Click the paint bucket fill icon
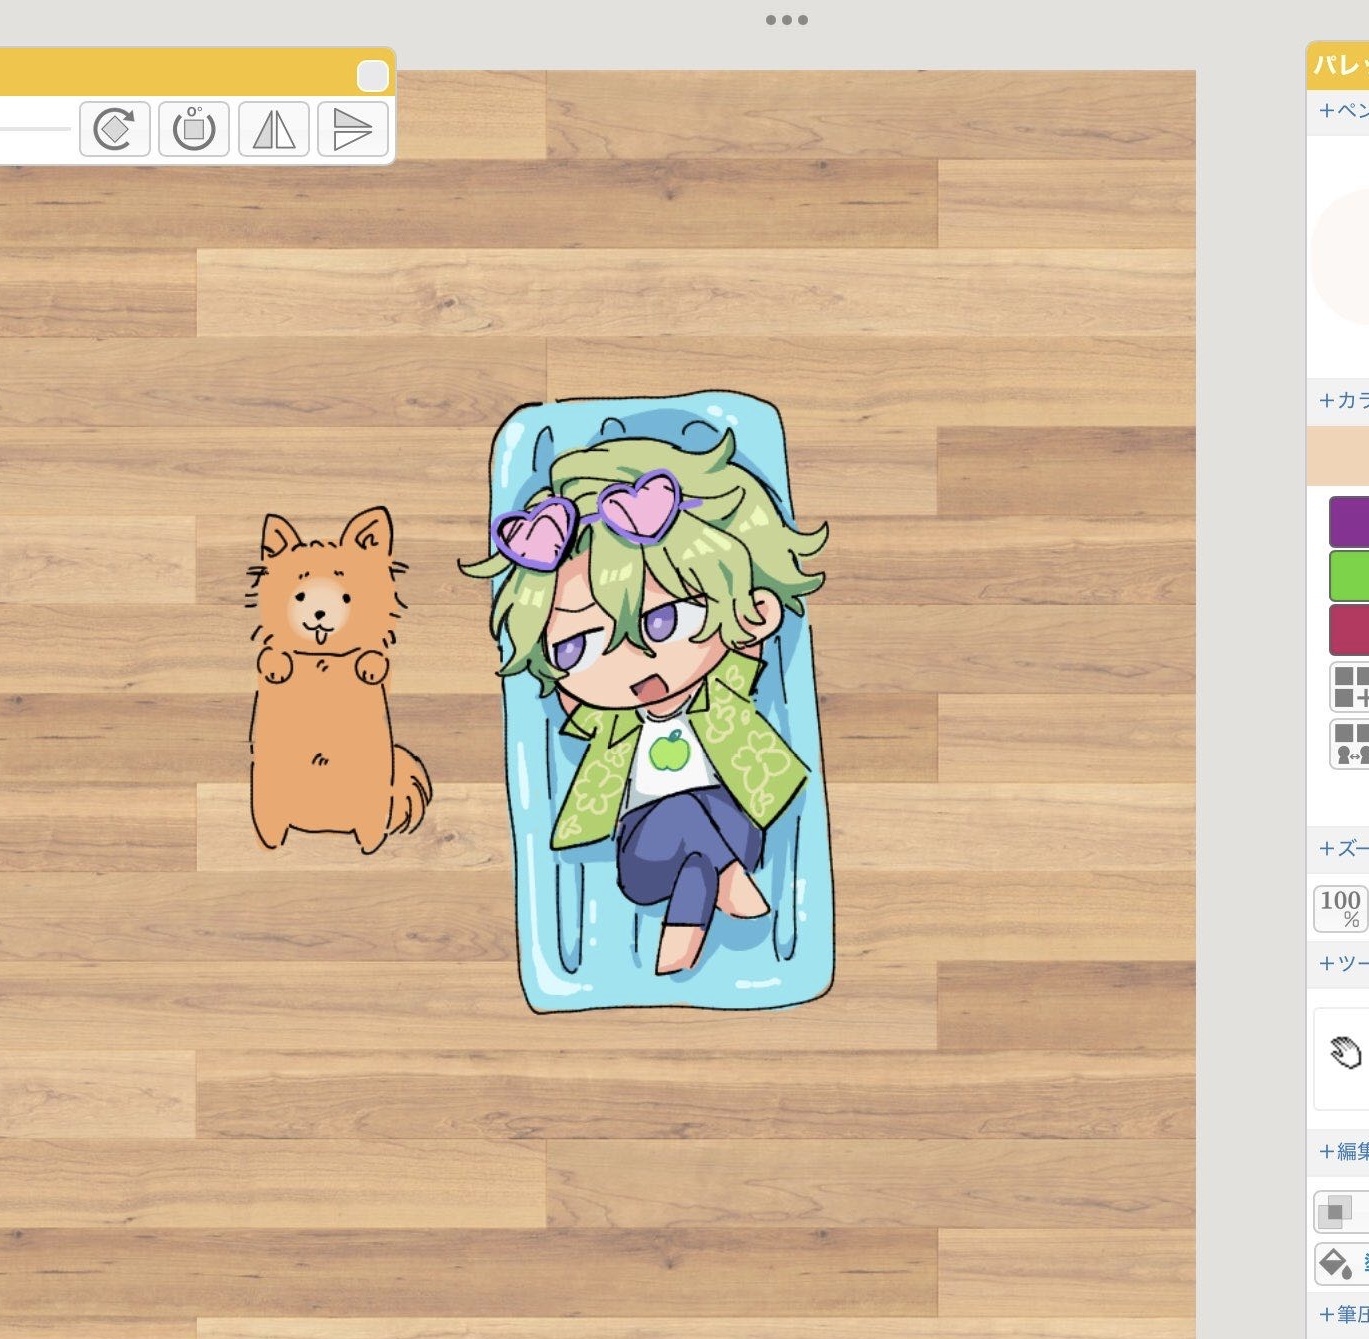The width and height of the screenshot is (1369, 1339). tap(1336, 1264)
